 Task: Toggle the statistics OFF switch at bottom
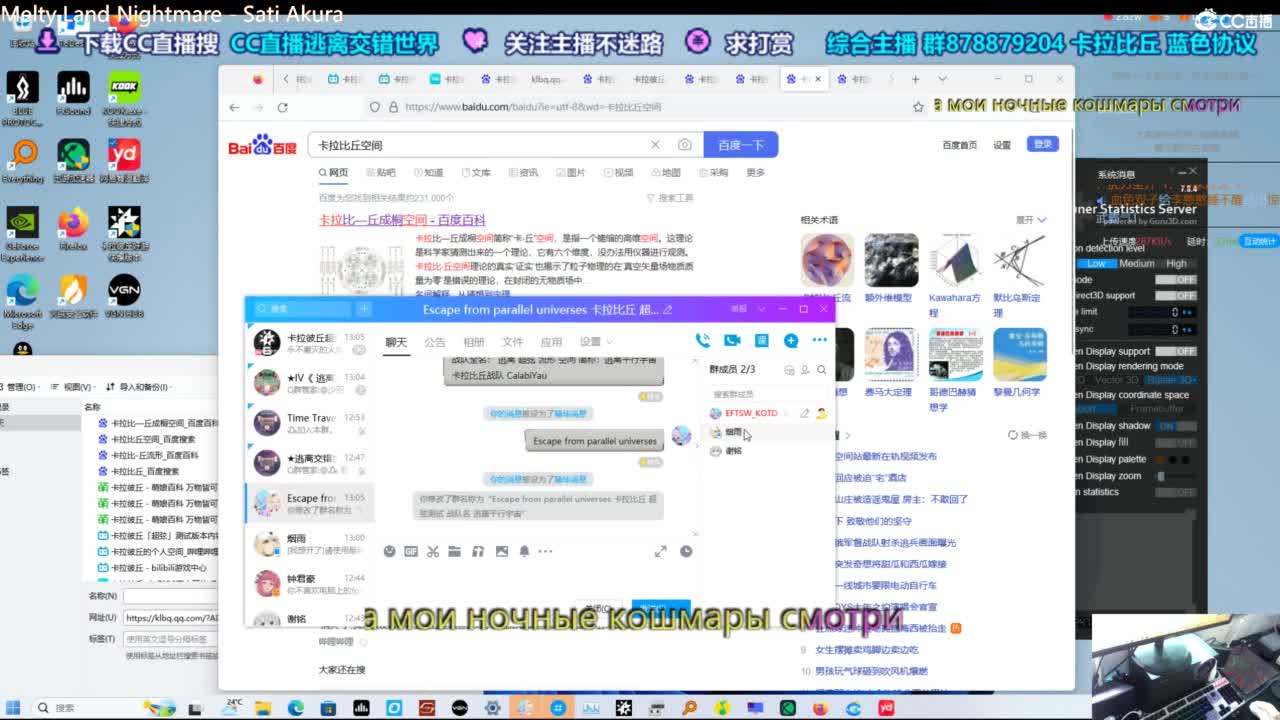click(x=1176, y=492)
